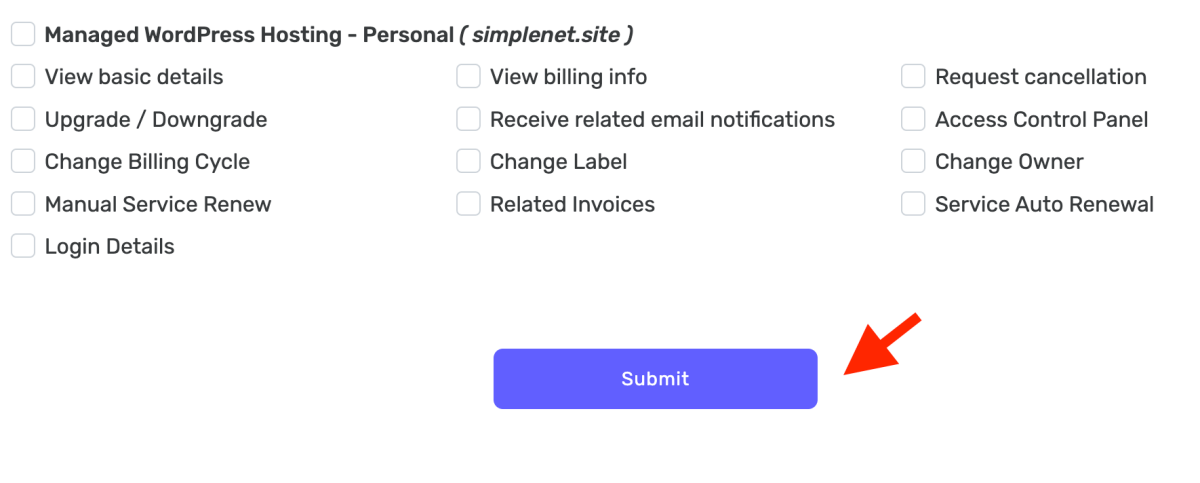Enable the Service Auto Renewal checkbox
The width and height of the screenshot is (1200, 483).
click(913, 204)
